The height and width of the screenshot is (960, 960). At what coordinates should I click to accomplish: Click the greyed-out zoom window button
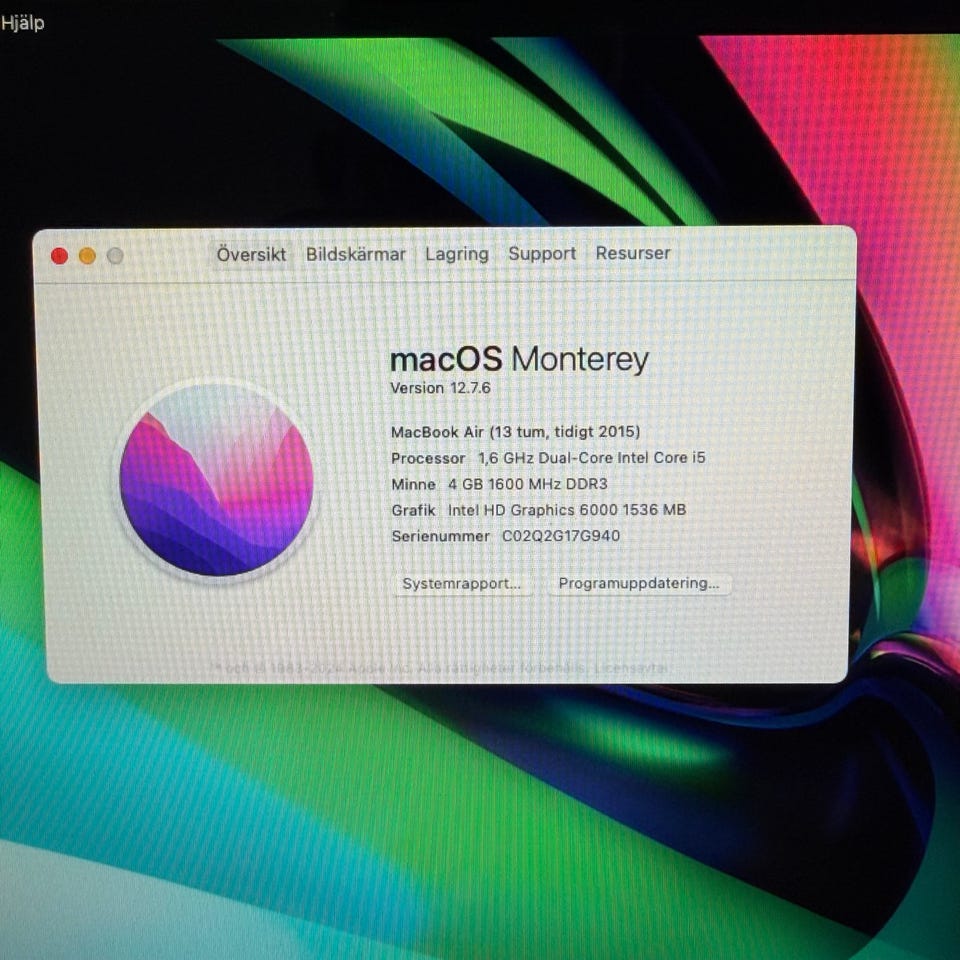coord(115,256)
